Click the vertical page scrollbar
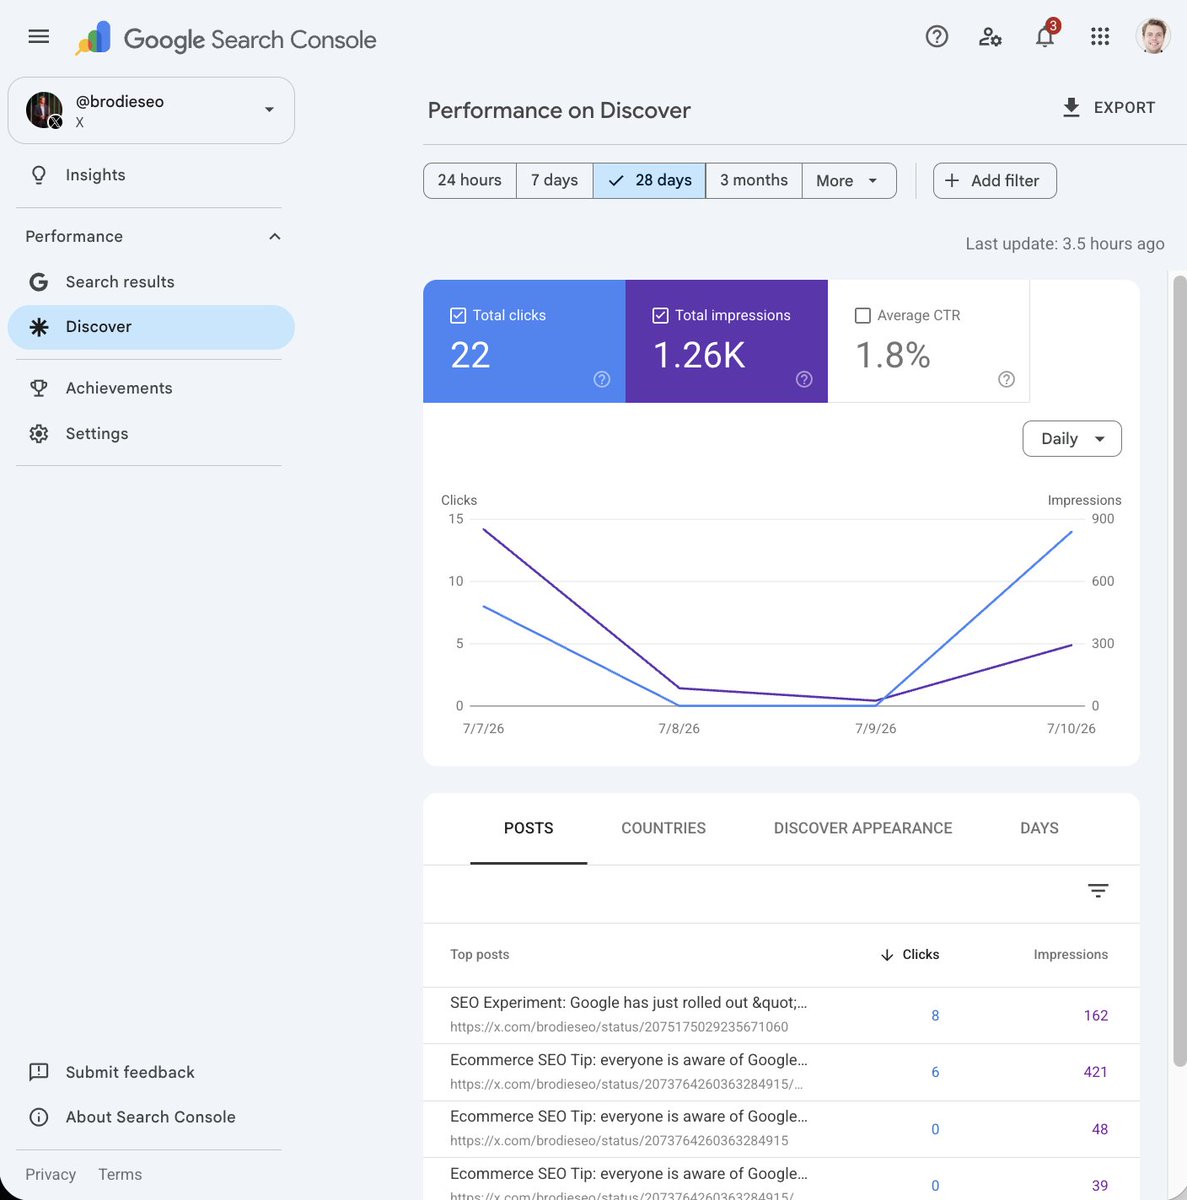This screenshot has width=1187, height=1200. point(1180,670)
